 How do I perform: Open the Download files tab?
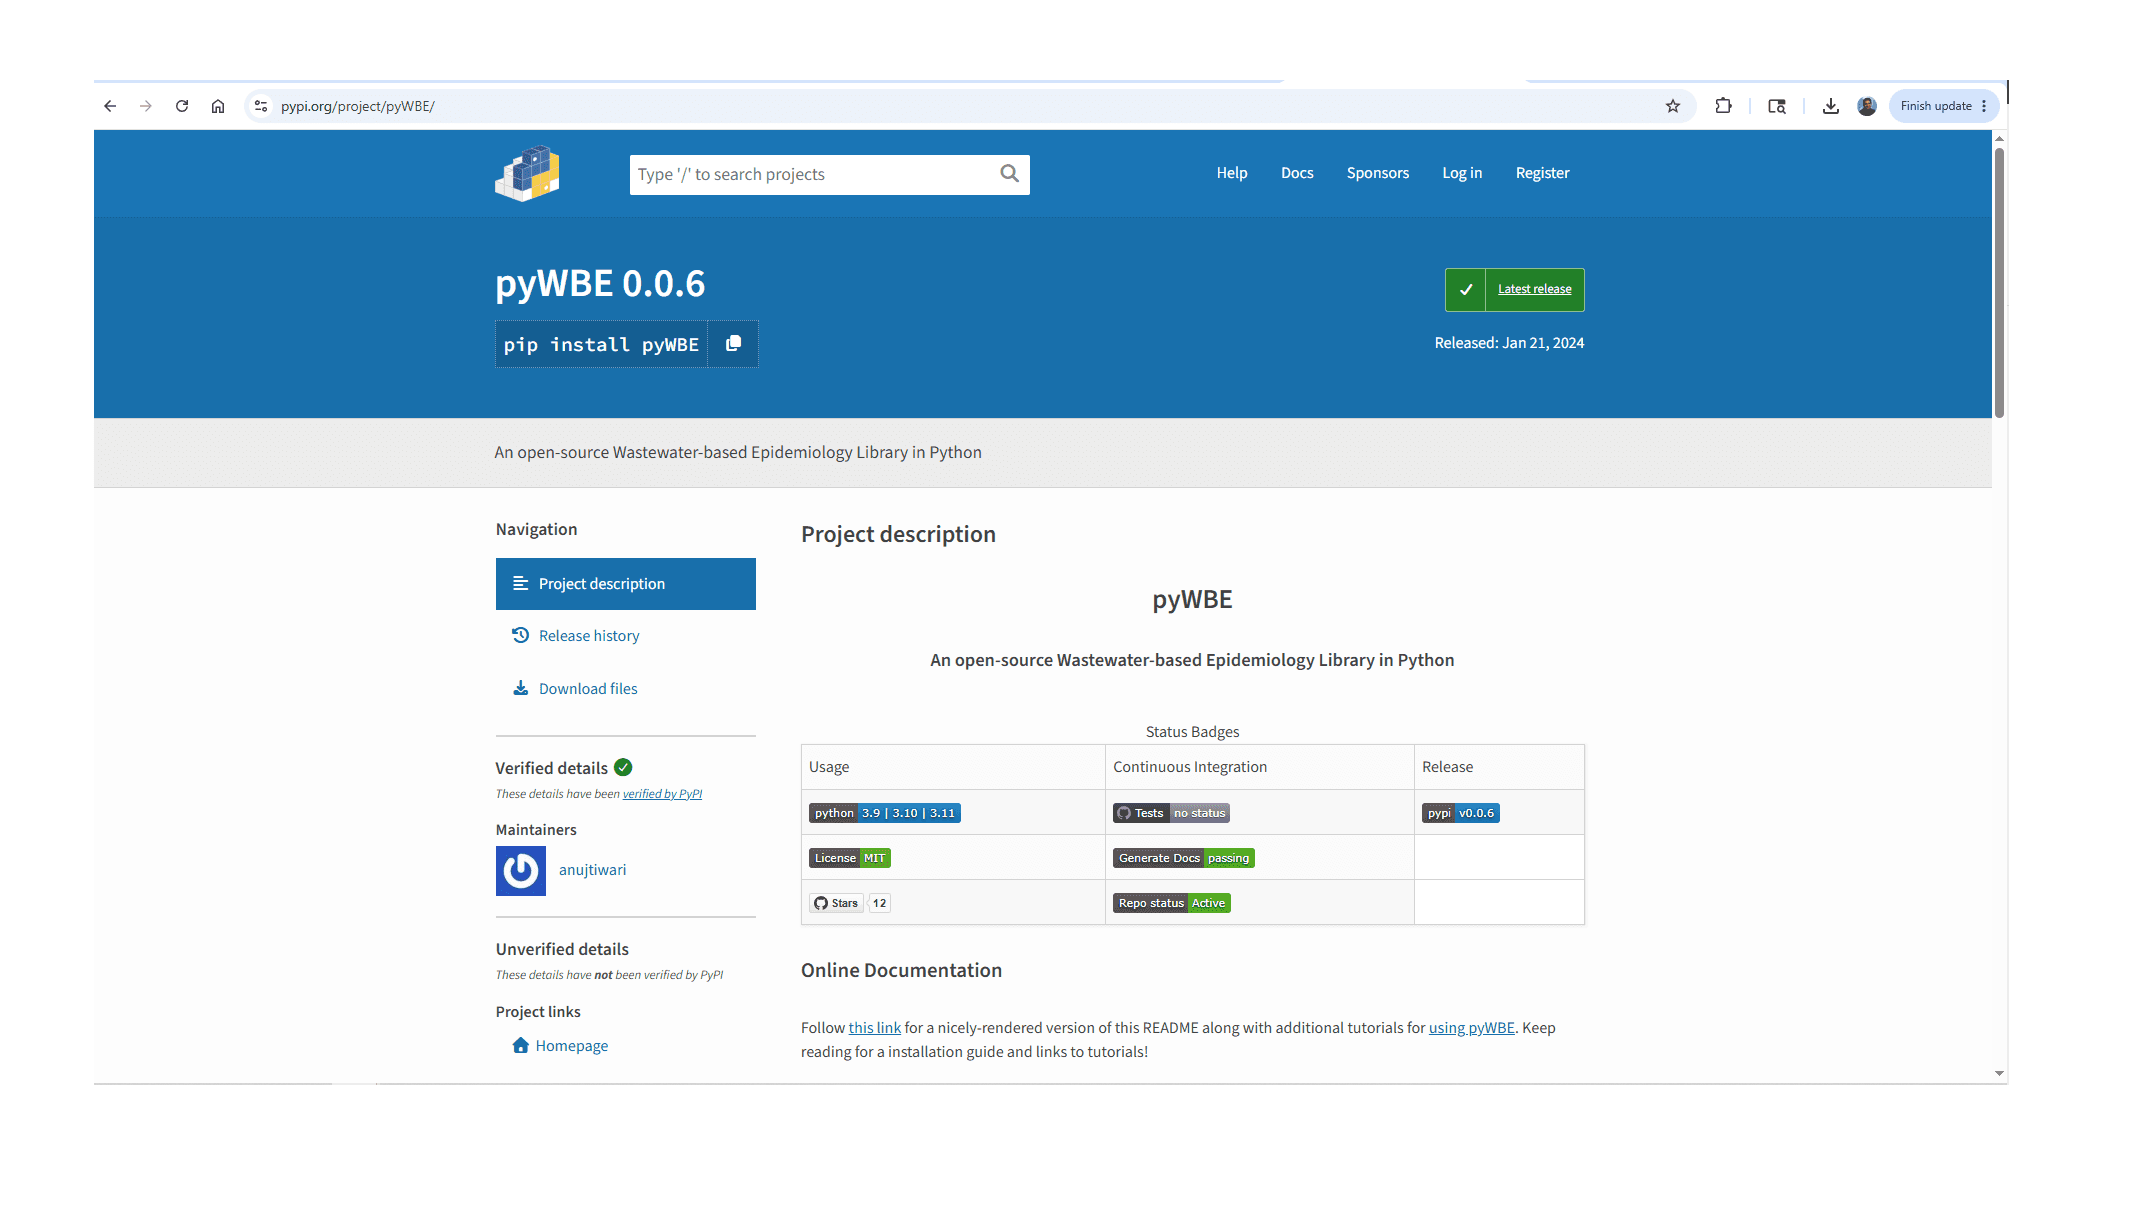[588, 689]
